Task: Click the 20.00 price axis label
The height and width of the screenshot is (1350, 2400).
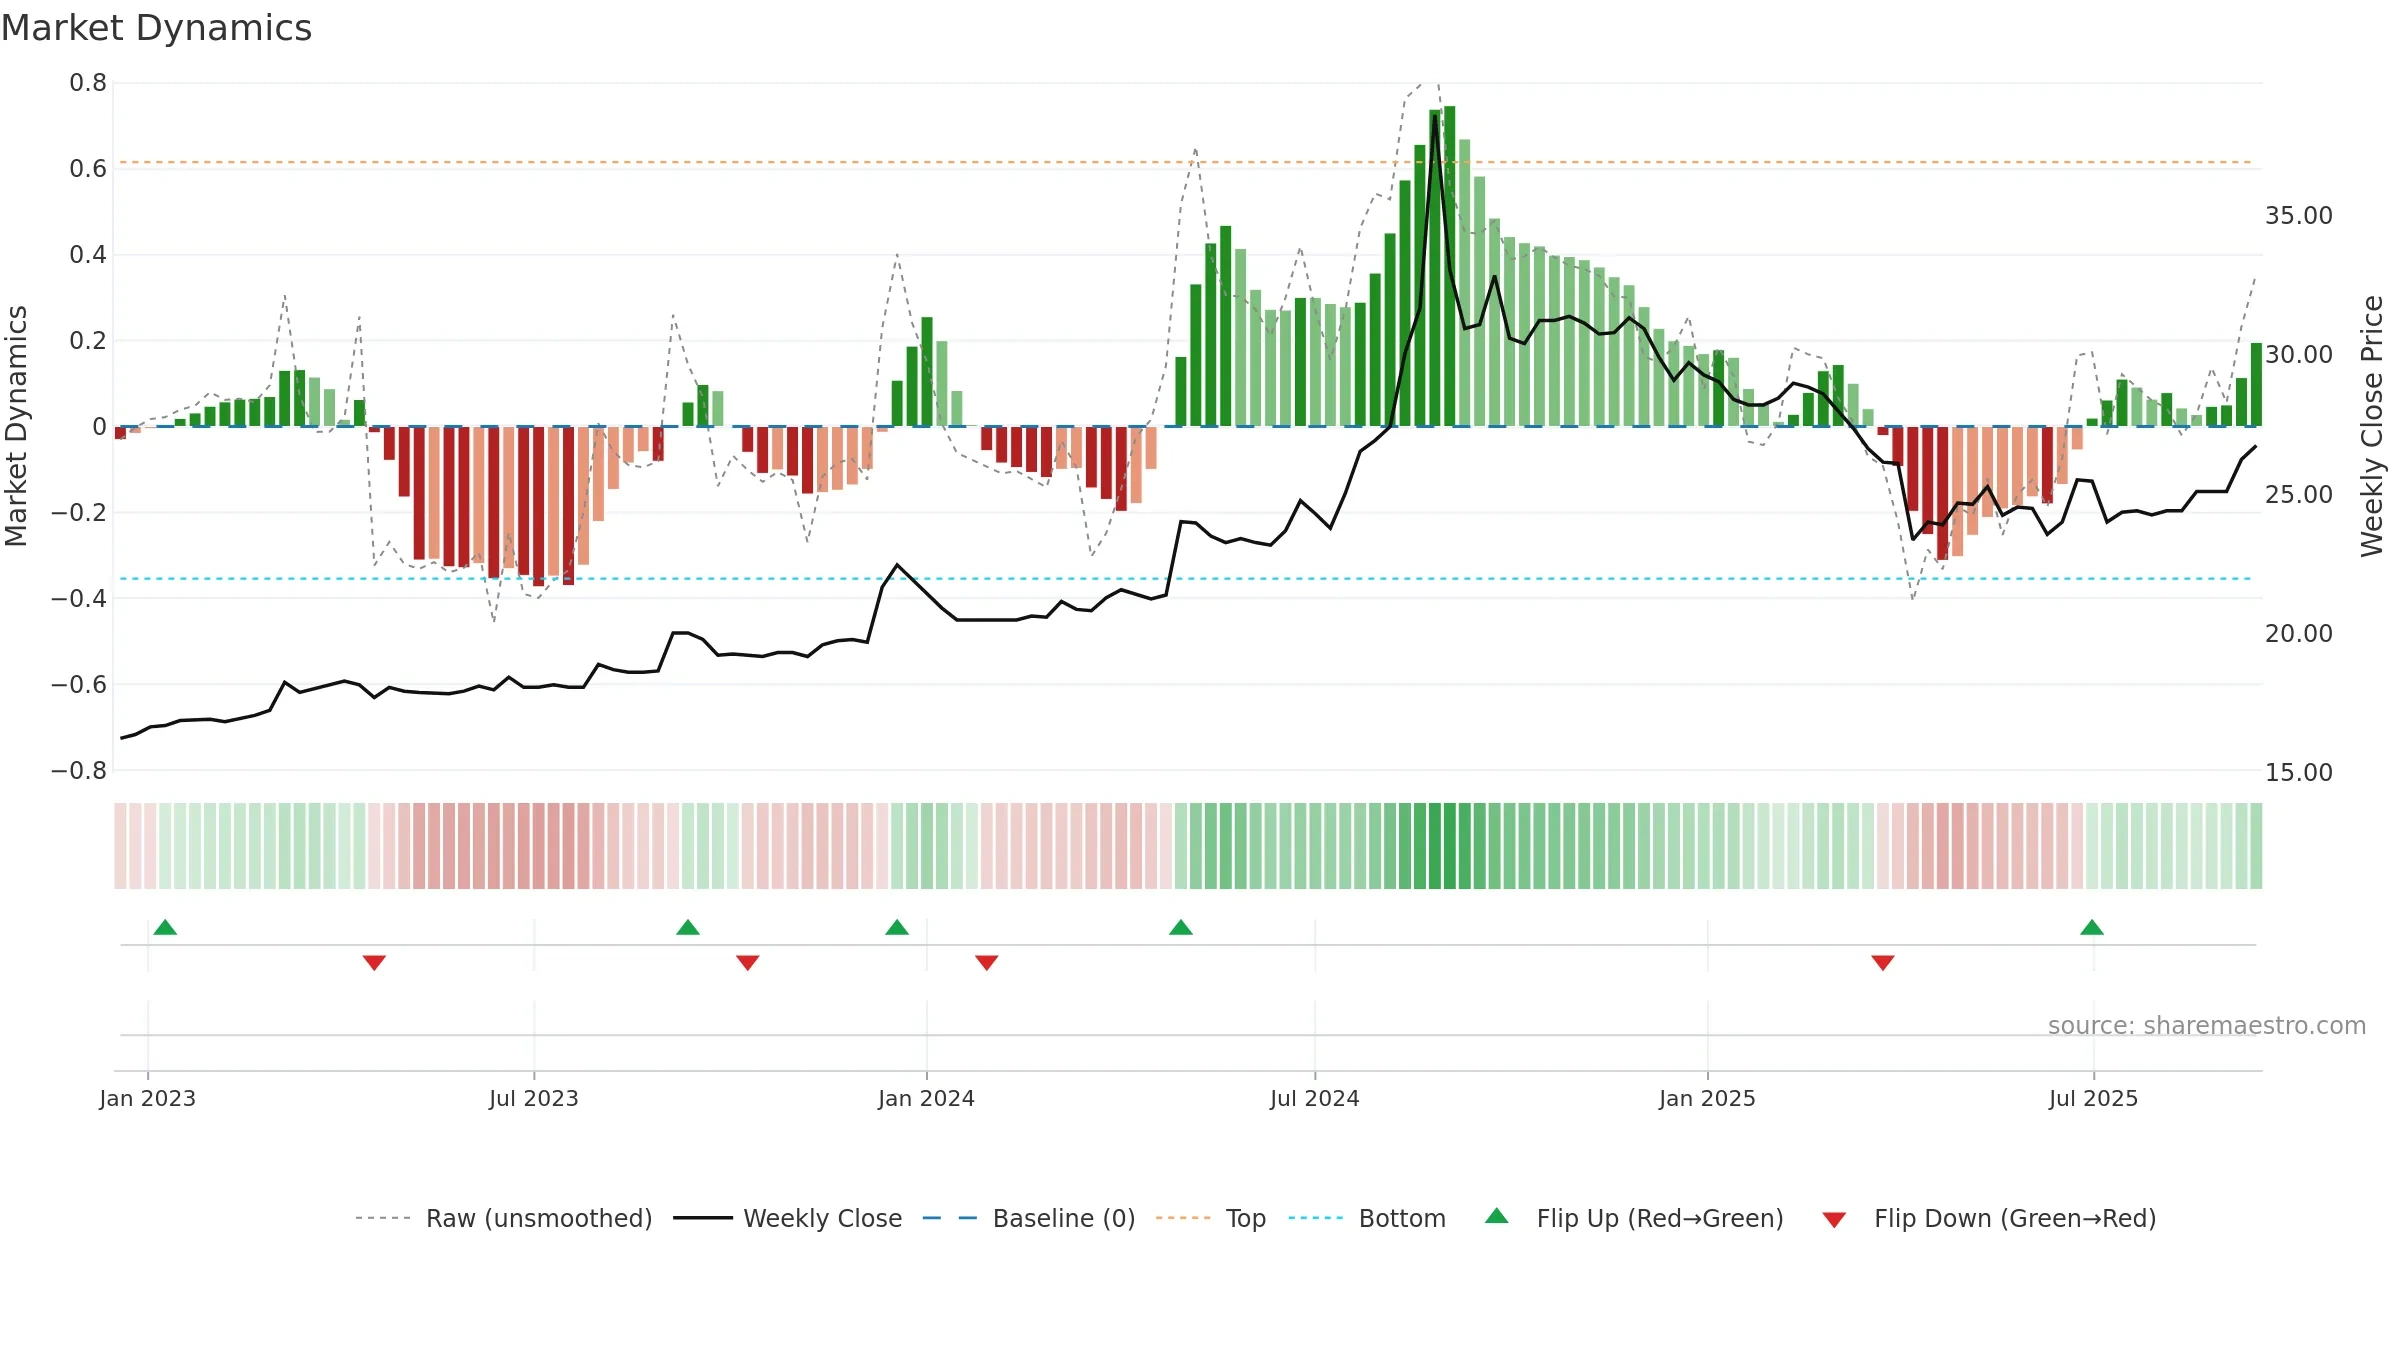Action: [x=2299, y=634]
